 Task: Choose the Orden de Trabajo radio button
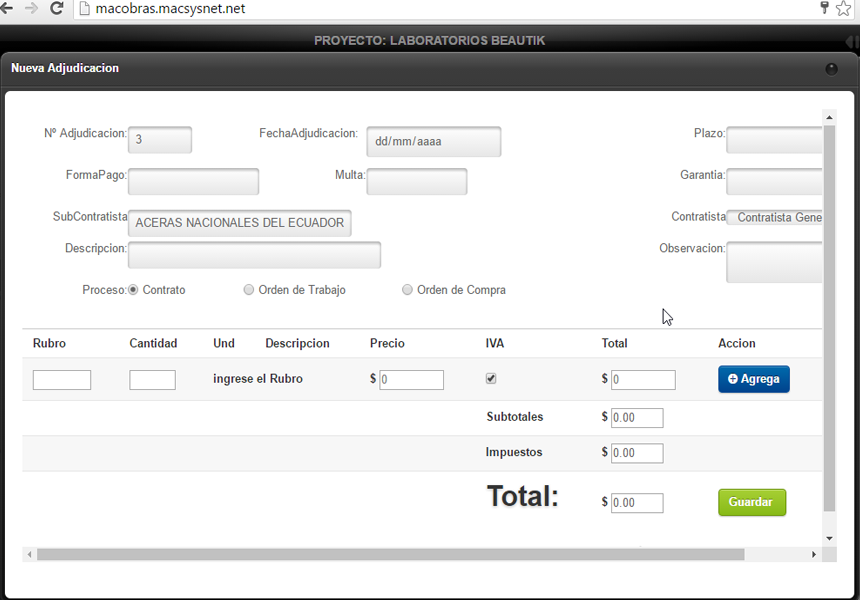click(249, 290)
